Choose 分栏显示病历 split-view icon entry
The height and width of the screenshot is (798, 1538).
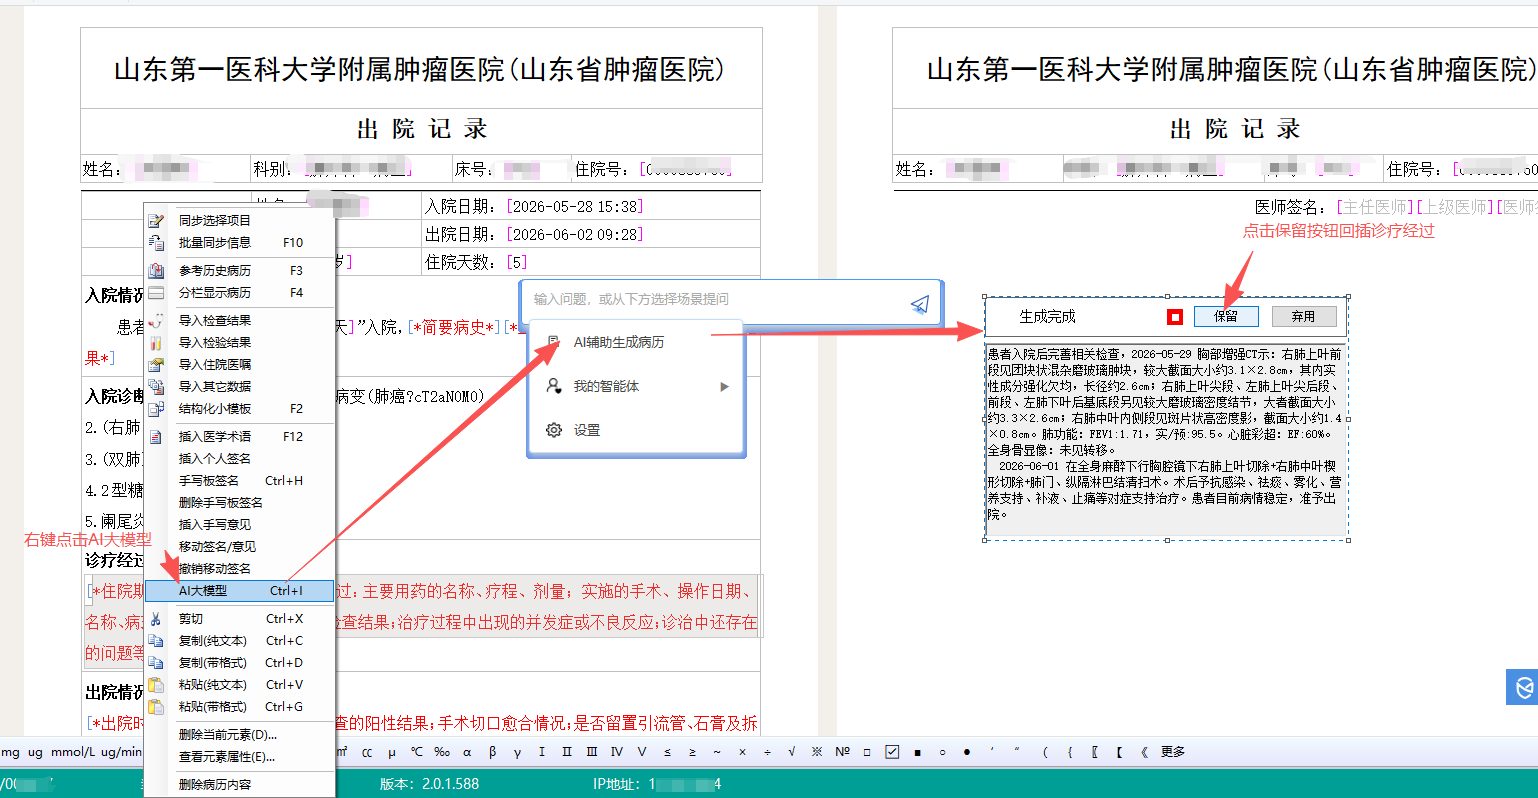156,292
